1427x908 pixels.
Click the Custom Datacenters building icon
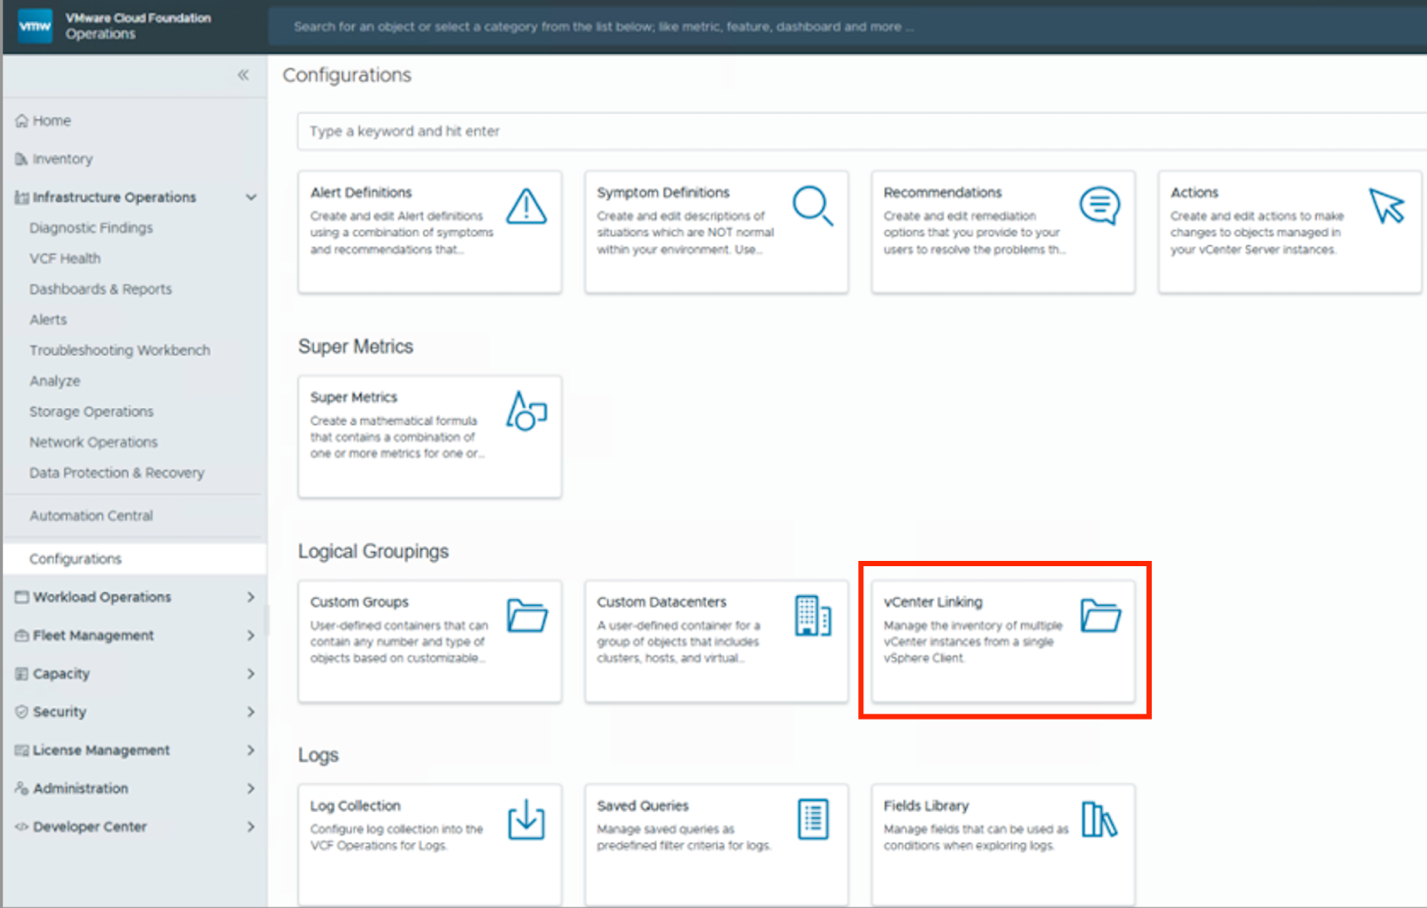(813, 615)
